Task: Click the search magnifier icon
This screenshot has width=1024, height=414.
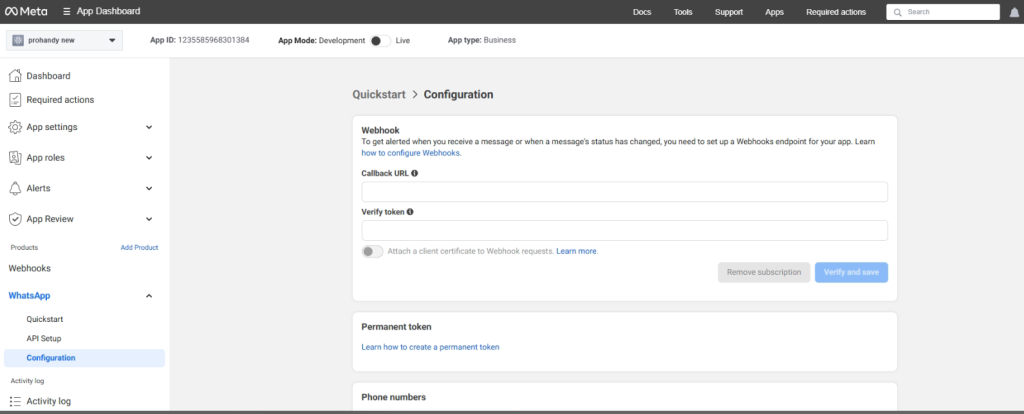Action: pos(898,12)
